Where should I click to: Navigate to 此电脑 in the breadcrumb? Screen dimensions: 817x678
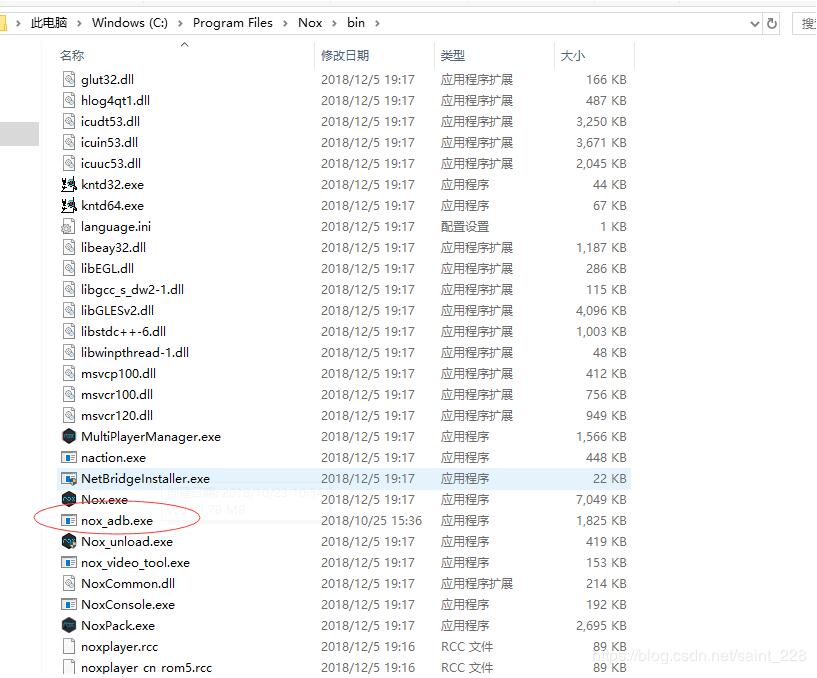point(49,23)
